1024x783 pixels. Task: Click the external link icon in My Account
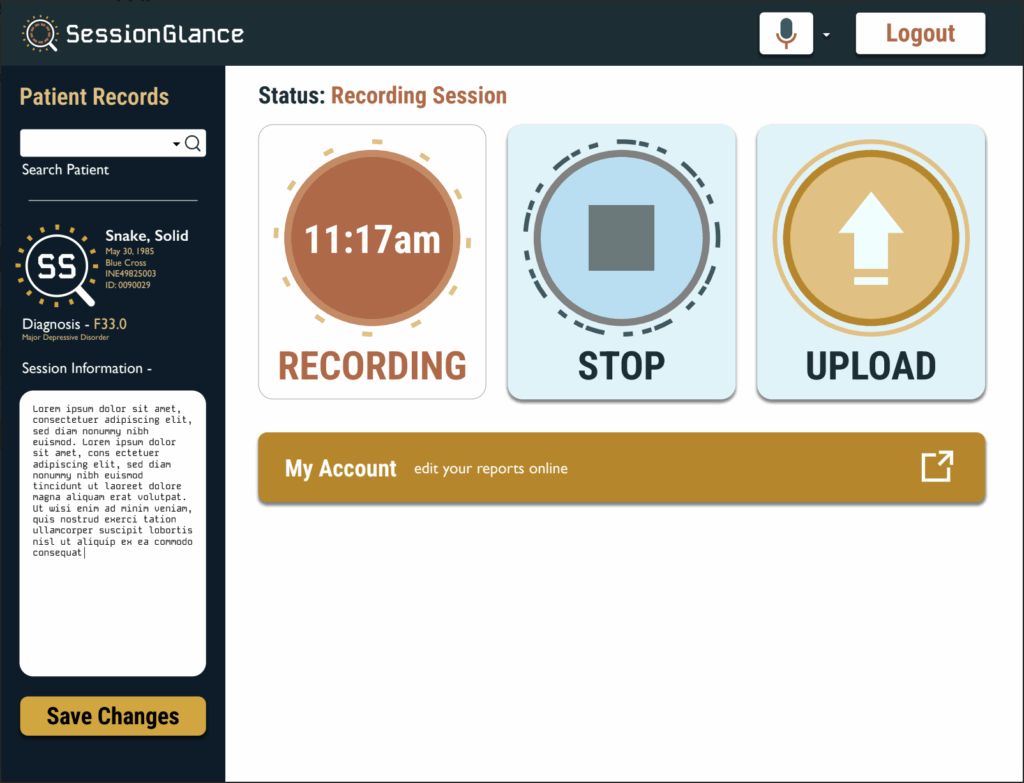pos(937,467)
